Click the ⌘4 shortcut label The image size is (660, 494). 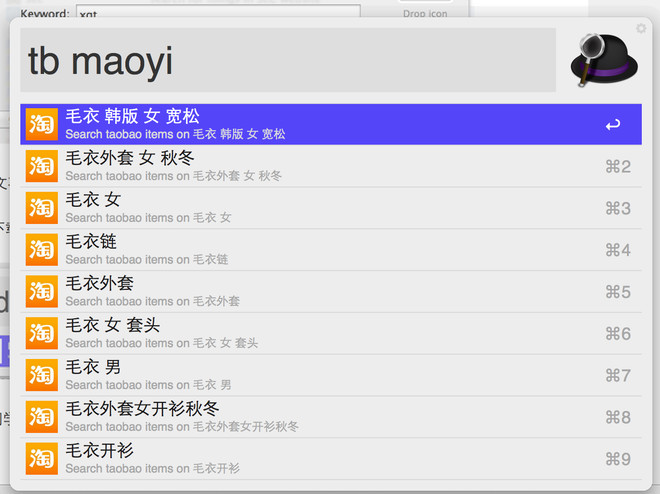(x=618, y=250)
